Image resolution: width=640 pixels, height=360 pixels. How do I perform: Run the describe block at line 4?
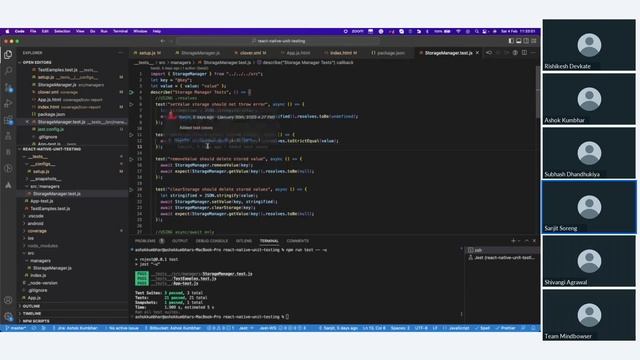coord(131,92)
